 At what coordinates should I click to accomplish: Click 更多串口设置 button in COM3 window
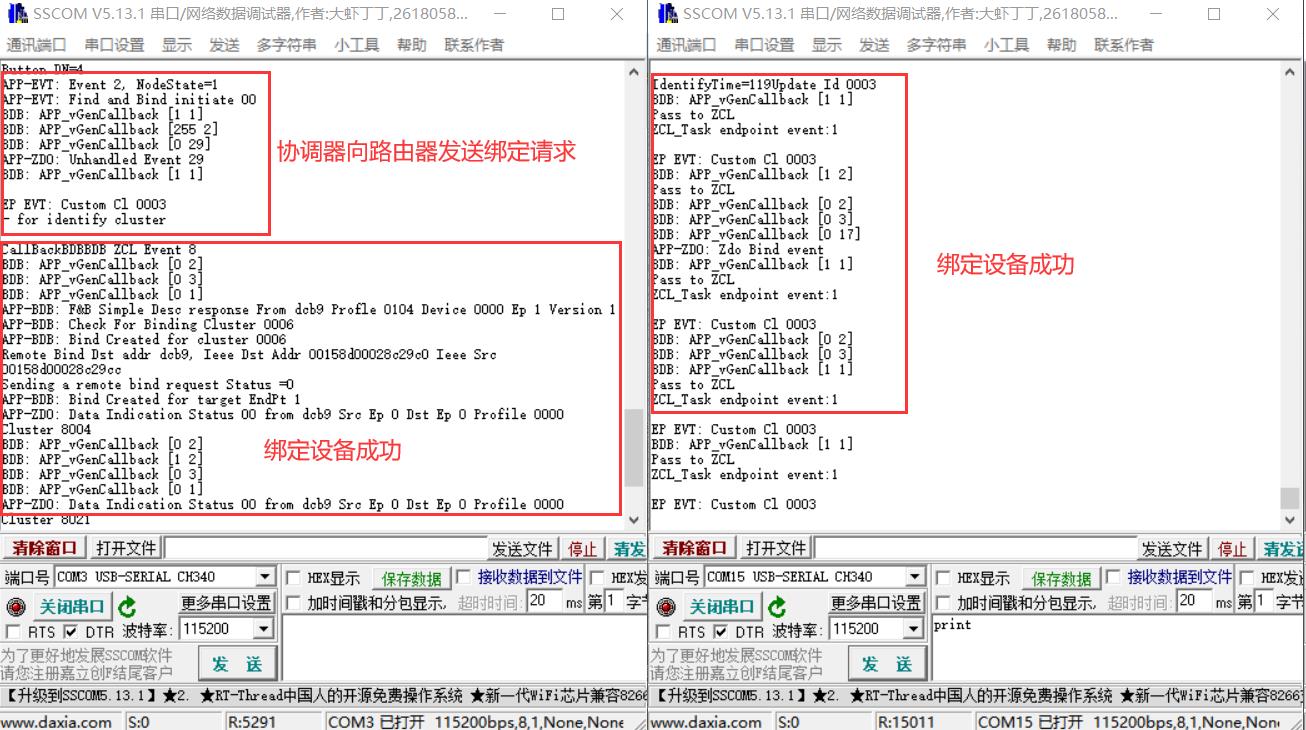[226, 603]
